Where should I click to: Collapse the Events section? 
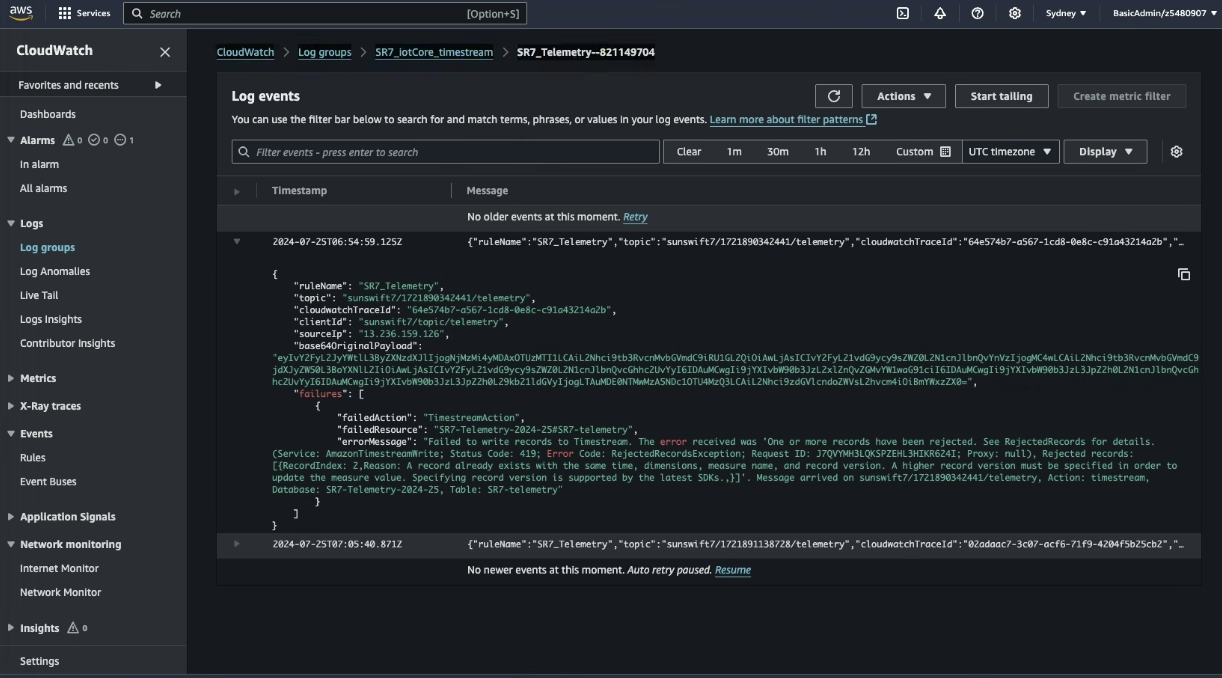tap(11, 433)
